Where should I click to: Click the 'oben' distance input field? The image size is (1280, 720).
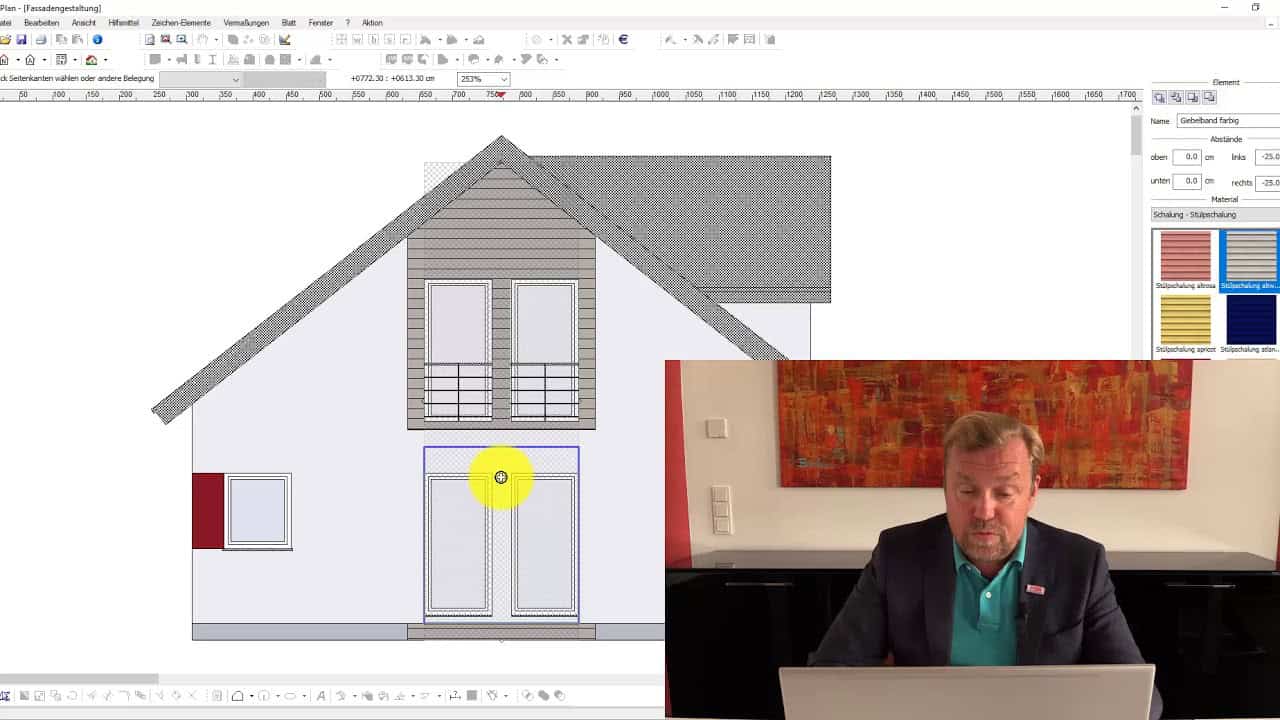pos(1187,157)
